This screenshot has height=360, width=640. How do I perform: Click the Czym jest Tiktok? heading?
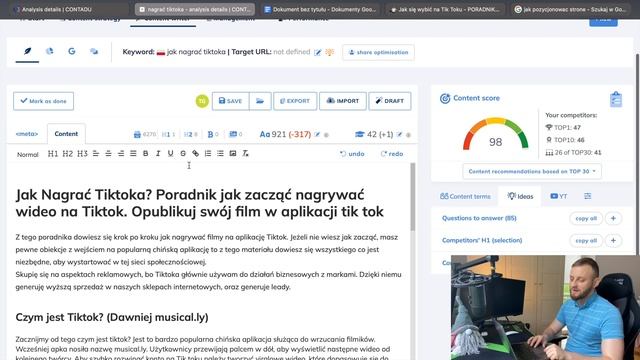click(112, 317)
